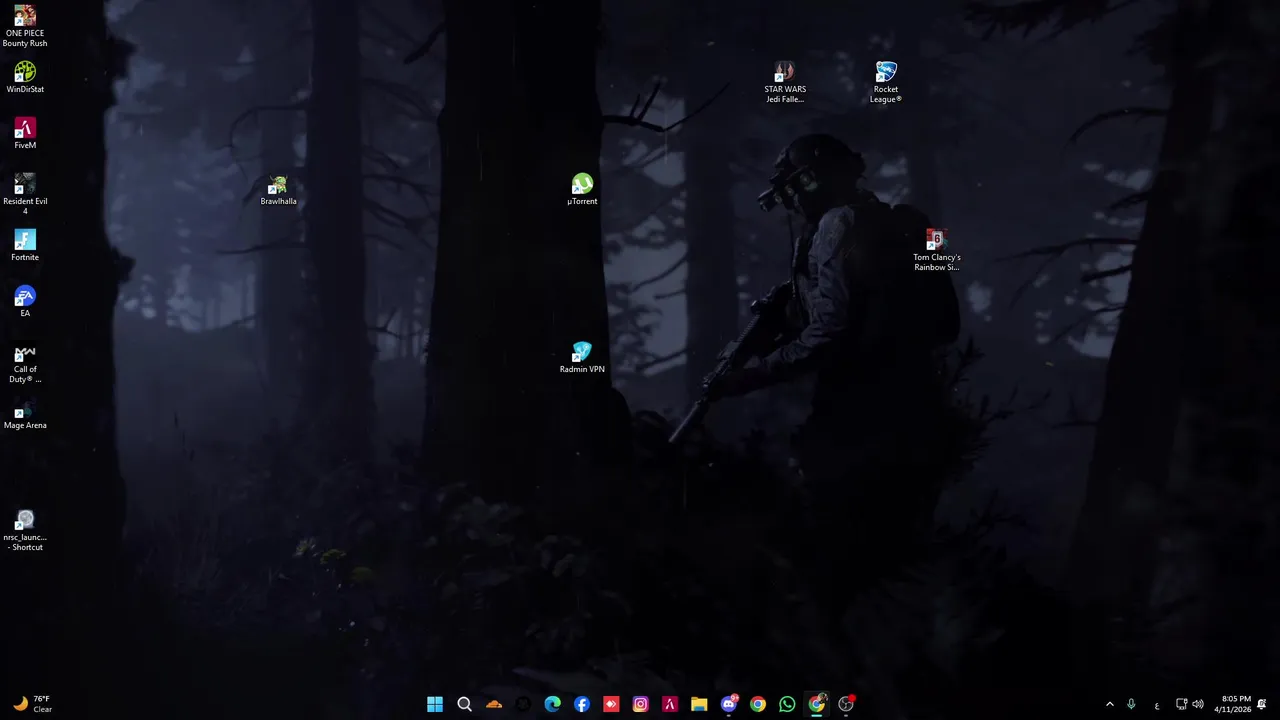Open WhatsApp from the taskbar
The image size is (1280, 720).
tap(787, 704)
